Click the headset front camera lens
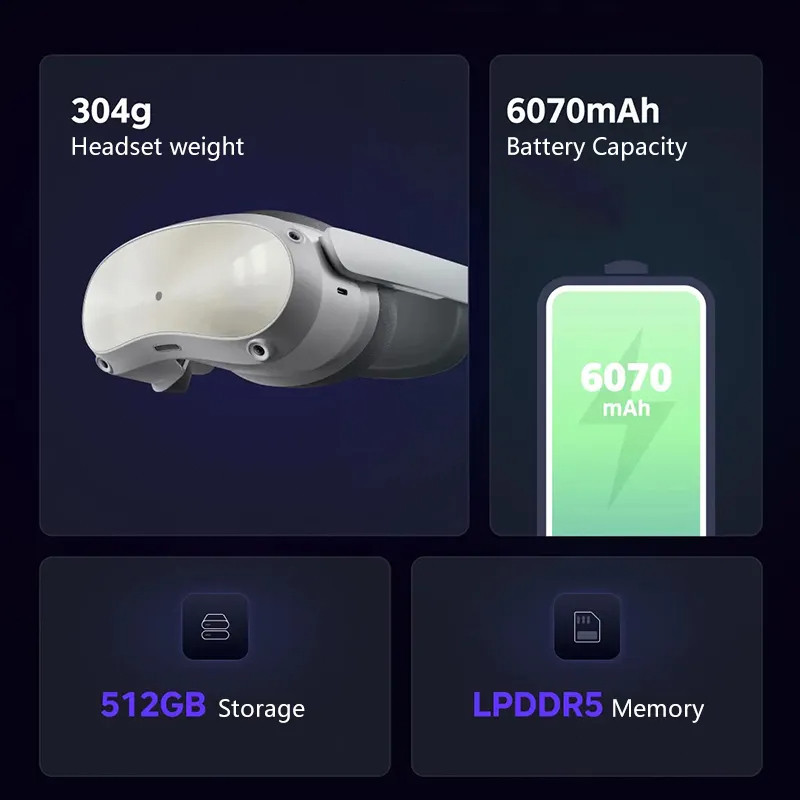Screen dimensions: 800x800 (x=159, y=296)
